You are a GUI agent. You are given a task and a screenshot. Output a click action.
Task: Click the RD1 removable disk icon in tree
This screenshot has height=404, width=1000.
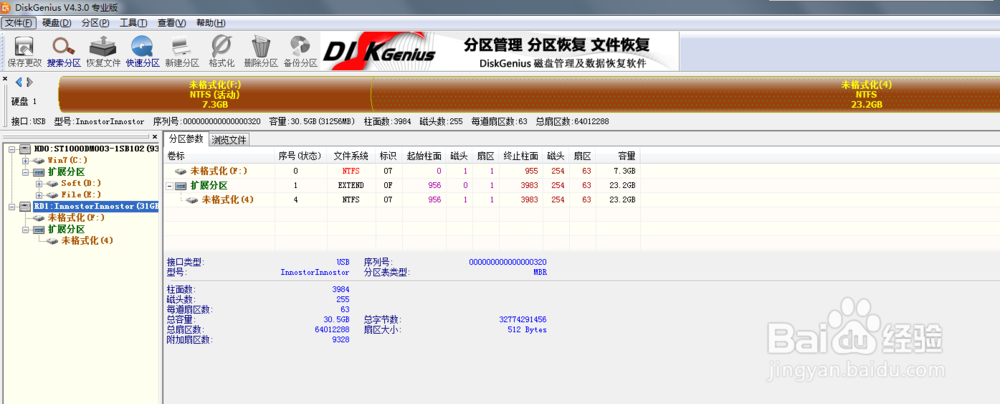[25, 206]
